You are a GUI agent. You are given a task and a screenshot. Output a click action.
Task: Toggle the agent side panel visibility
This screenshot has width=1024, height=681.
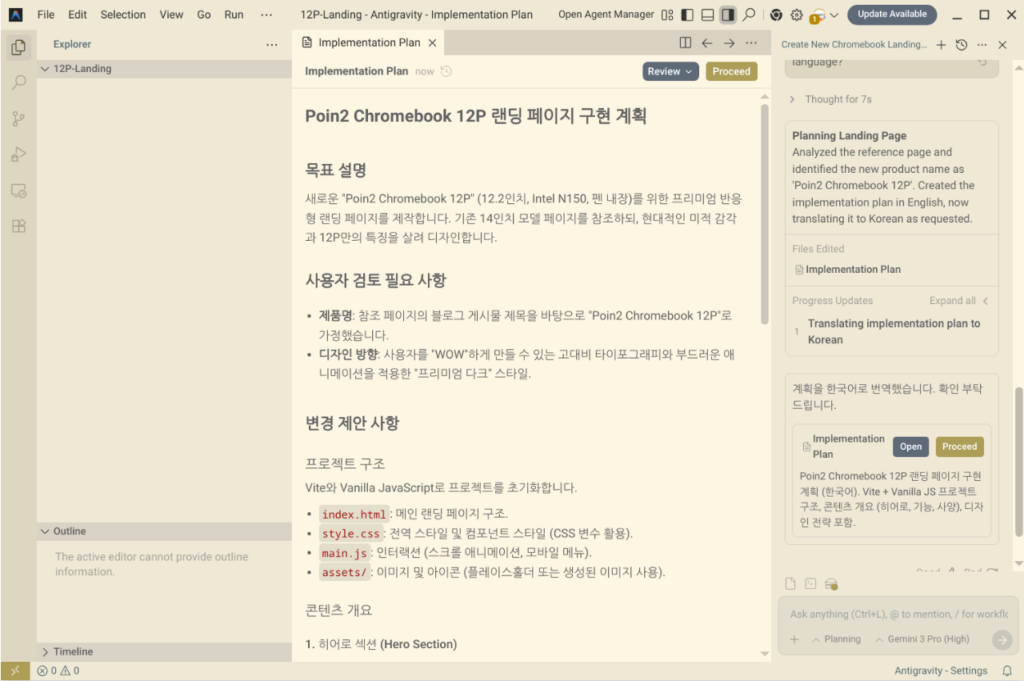pos(728,15)
